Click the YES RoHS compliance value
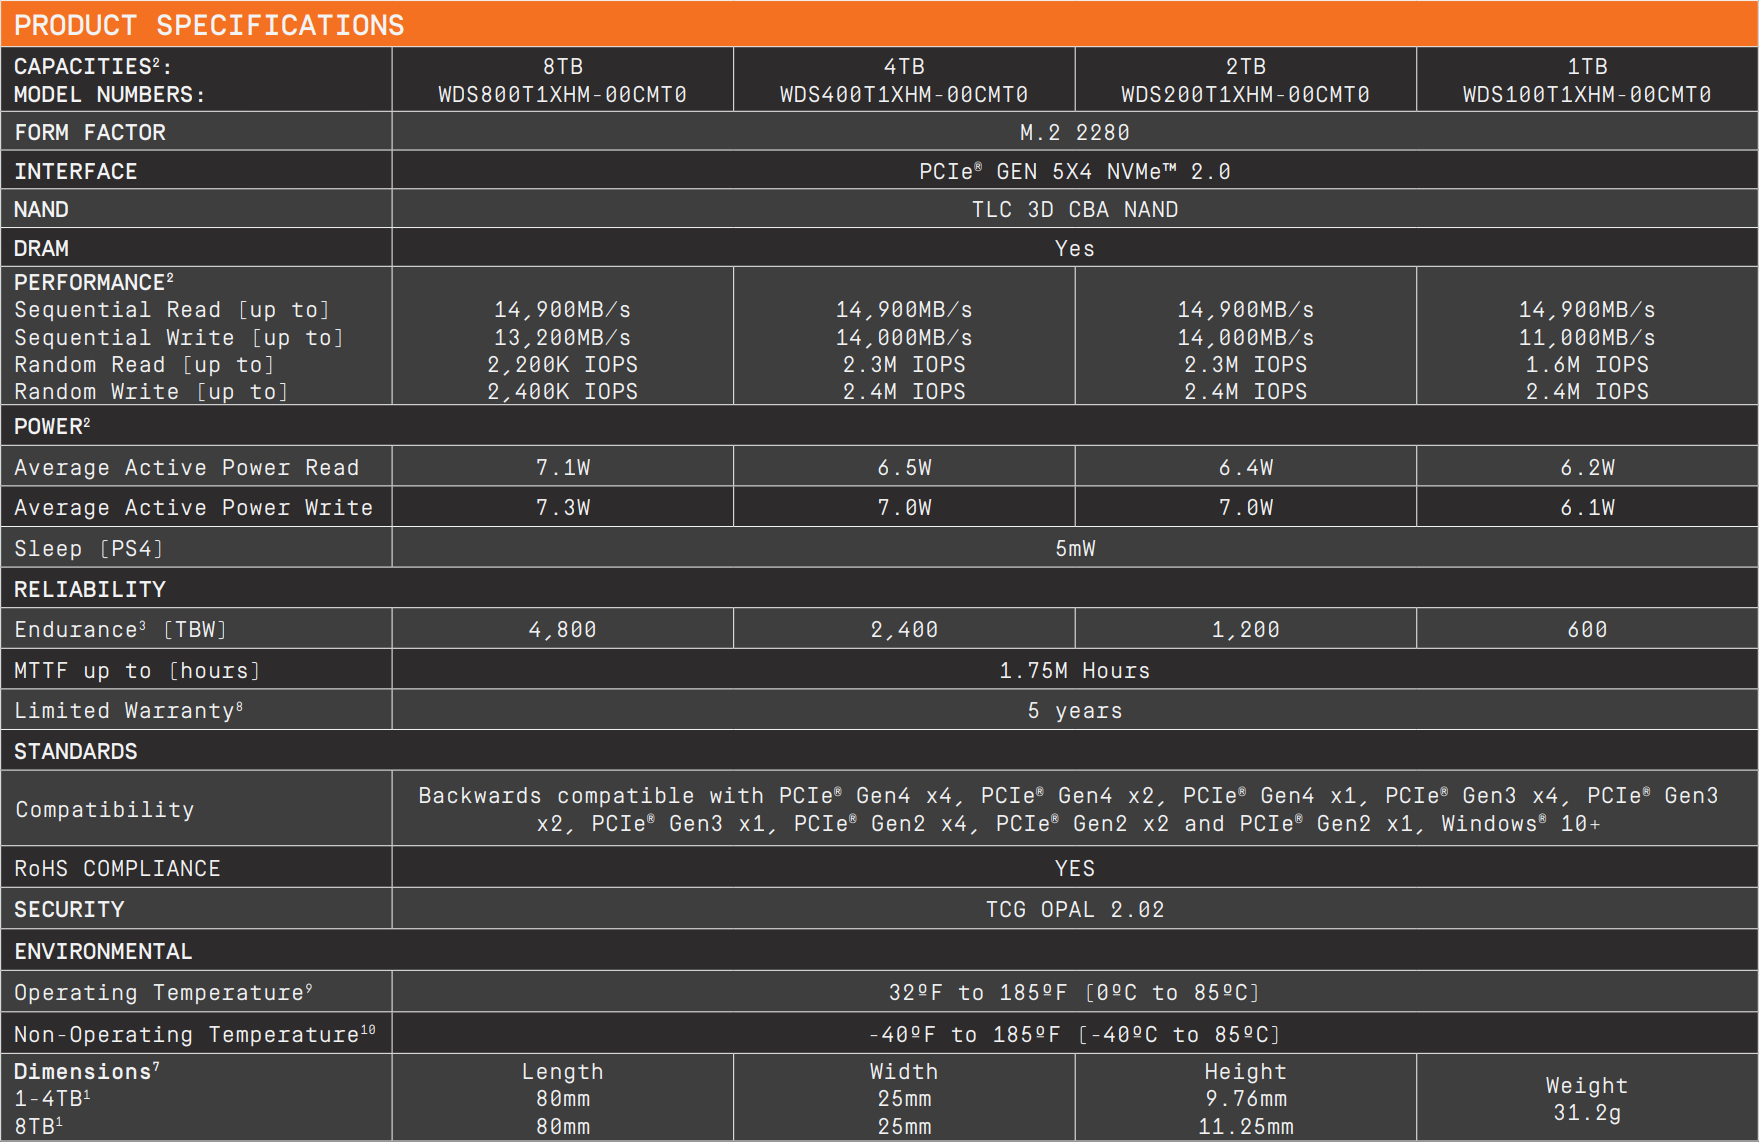Image resolution: width=1759 pixels, height=1142 pixels. click(x=1075, y=868)
